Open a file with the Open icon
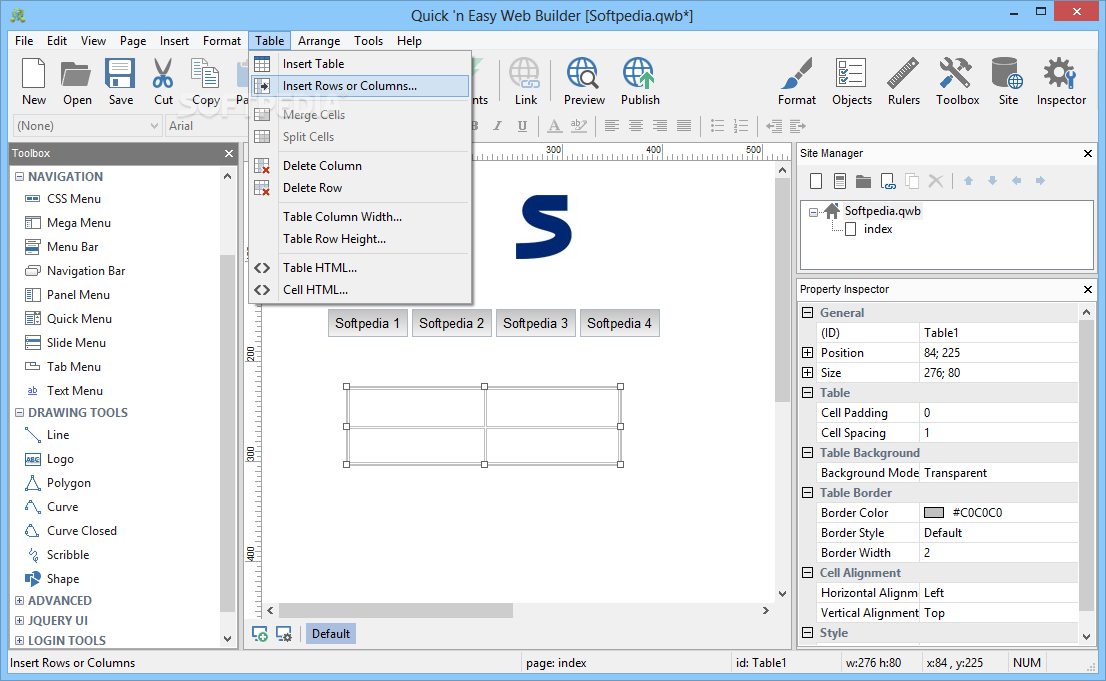The image size is (1106, 681). [x=76, y=82]
